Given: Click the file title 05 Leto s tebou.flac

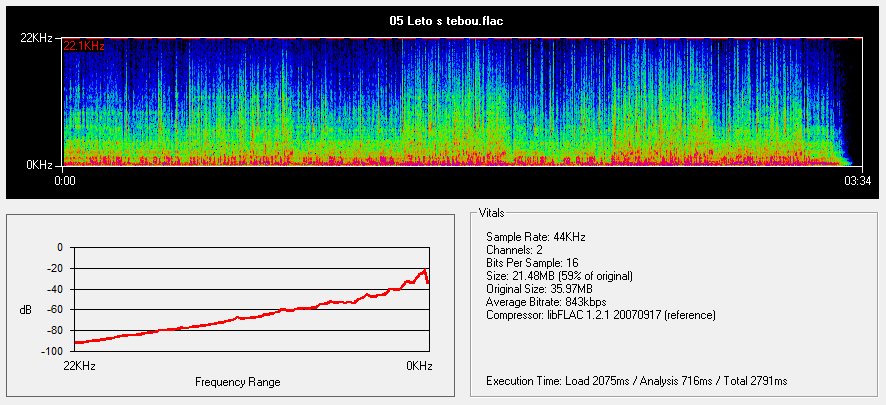Looking at the screenshot, I should (x=445, y=20).
